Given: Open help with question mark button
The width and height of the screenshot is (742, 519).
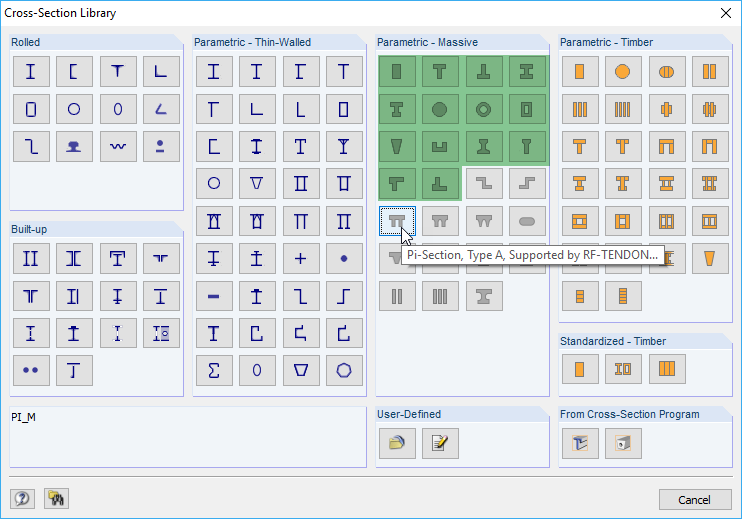Looking at the screenshot, I should (22, 499).
